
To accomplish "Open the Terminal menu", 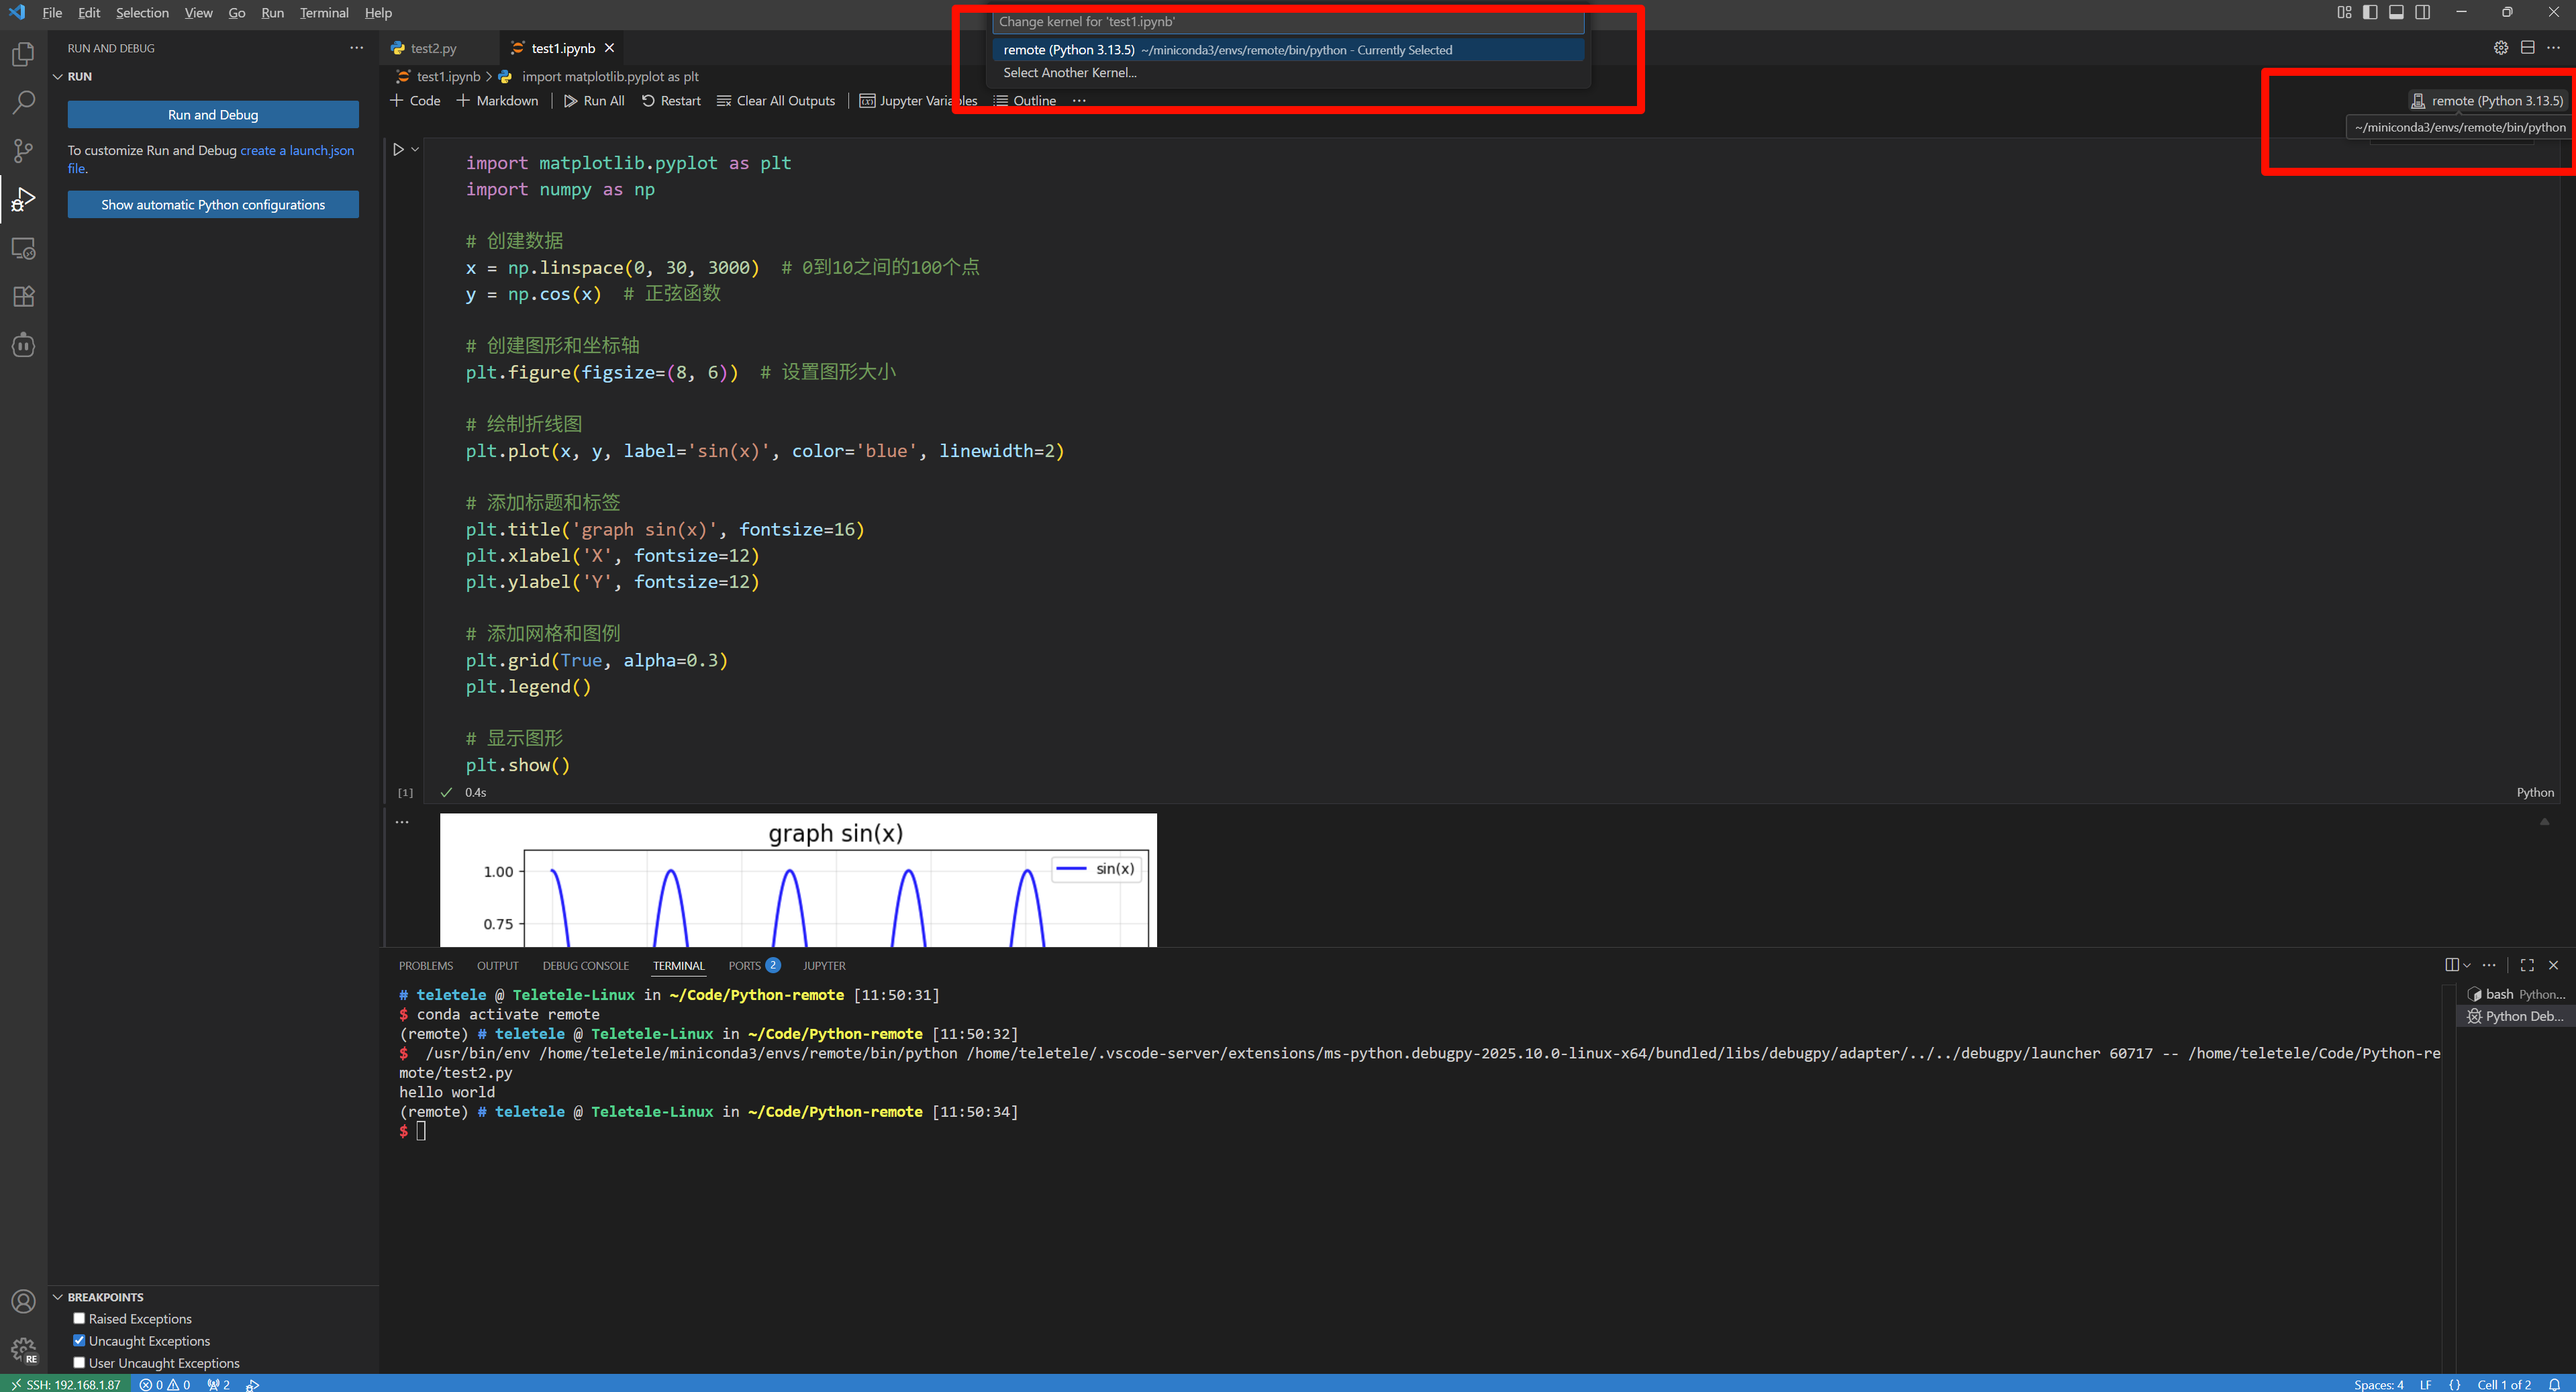I will tap(324, 13).
